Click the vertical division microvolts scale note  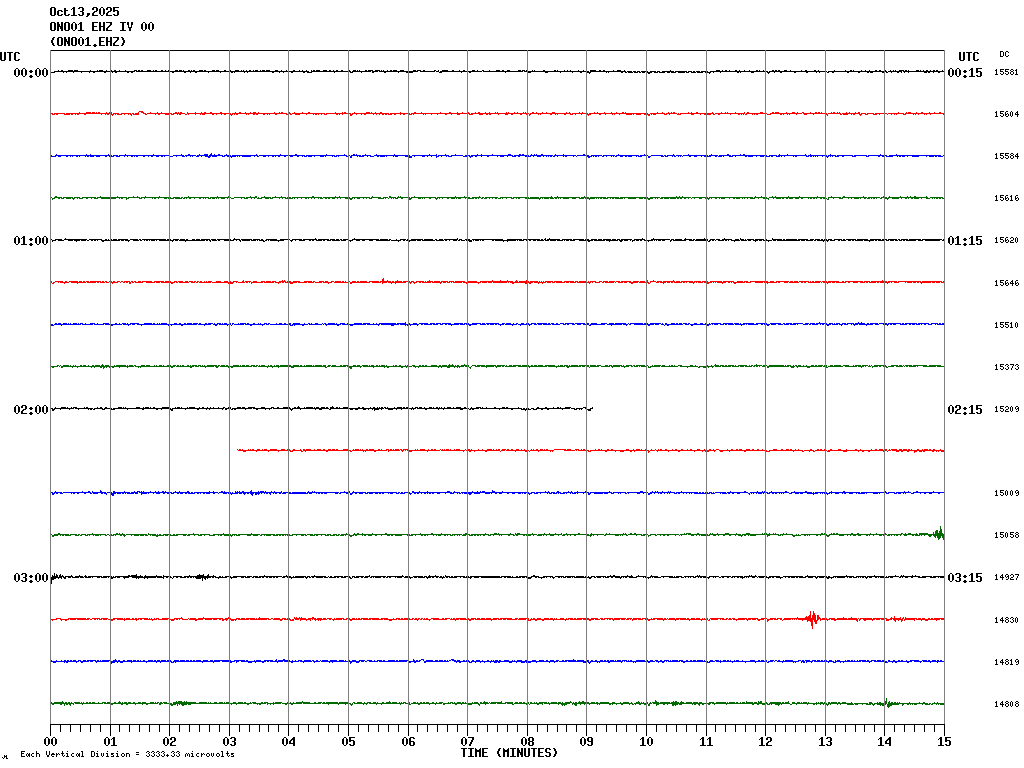click(127, 754)
